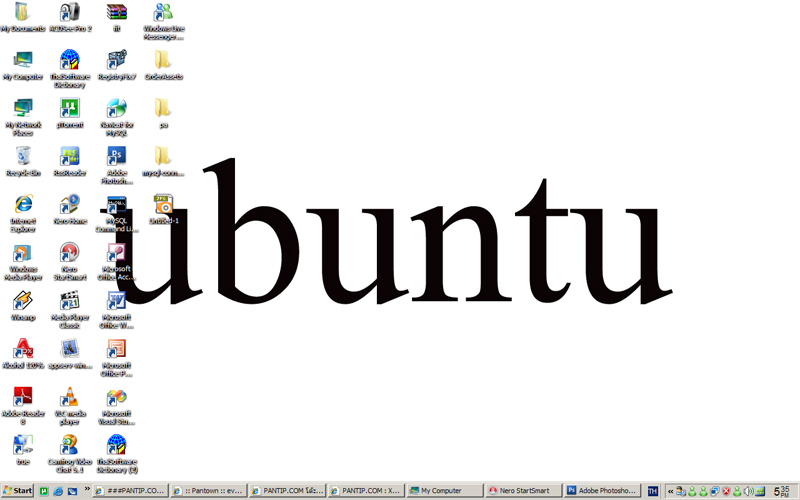Launch Windows Media Player shortcut
The image size is (800, 500).
[22, 261]
